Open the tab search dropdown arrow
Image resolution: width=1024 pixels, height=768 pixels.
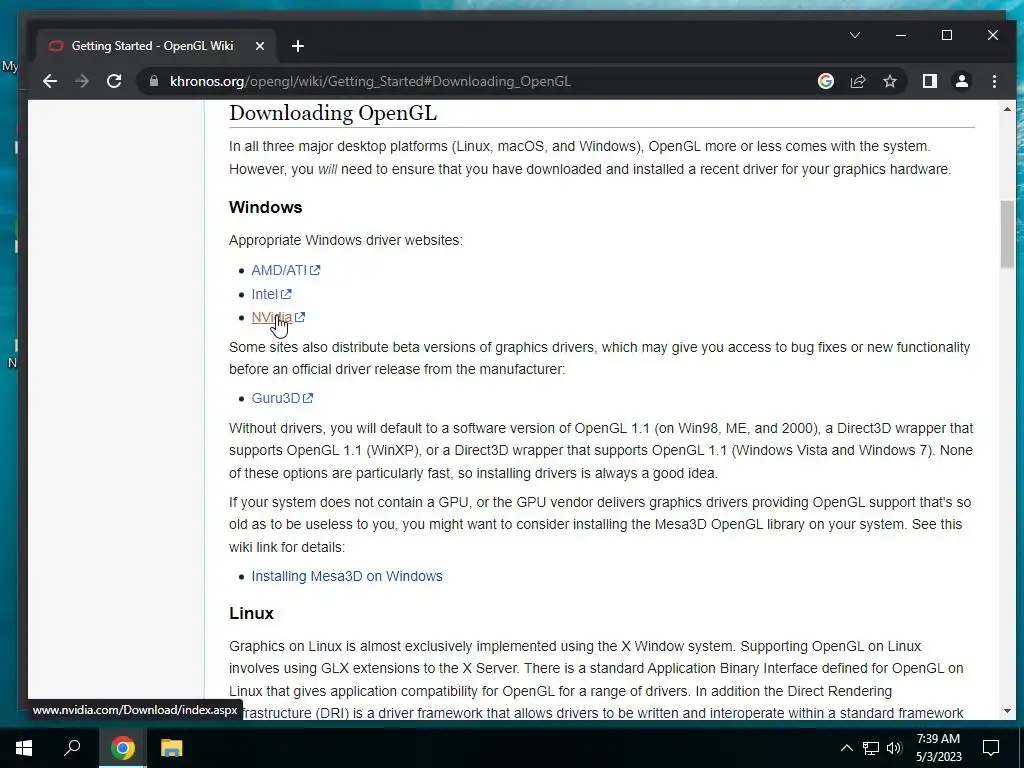(854, 35)
